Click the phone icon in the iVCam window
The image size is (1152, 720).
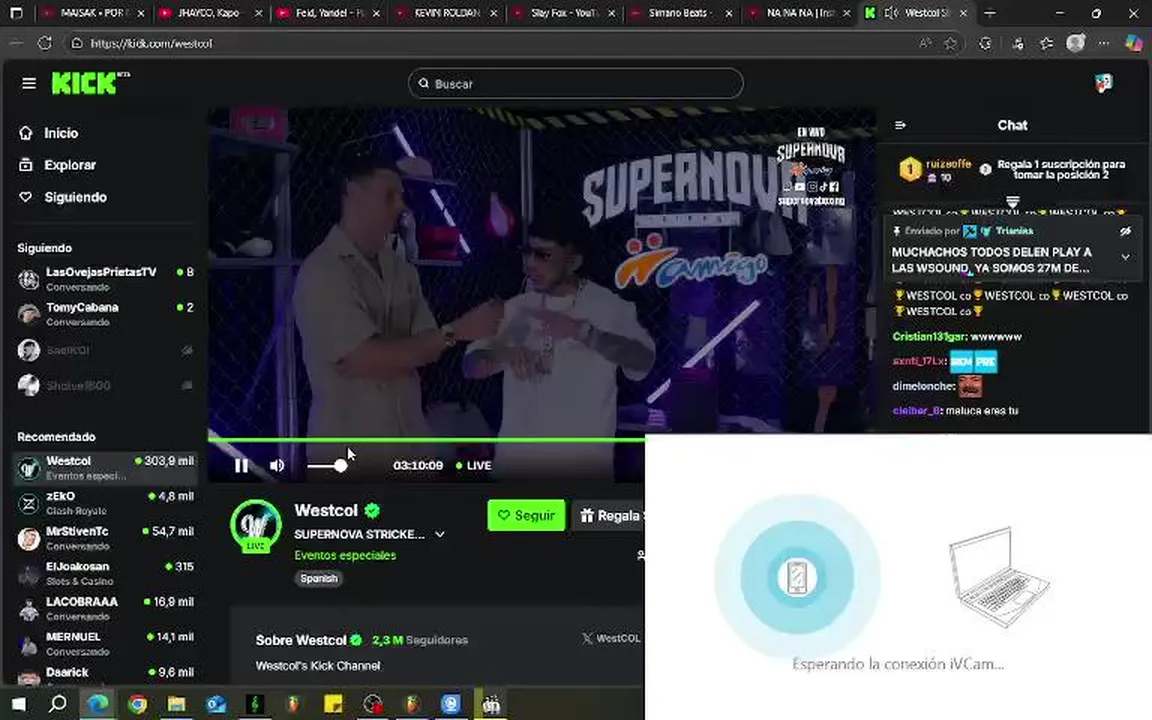[797, 577]
